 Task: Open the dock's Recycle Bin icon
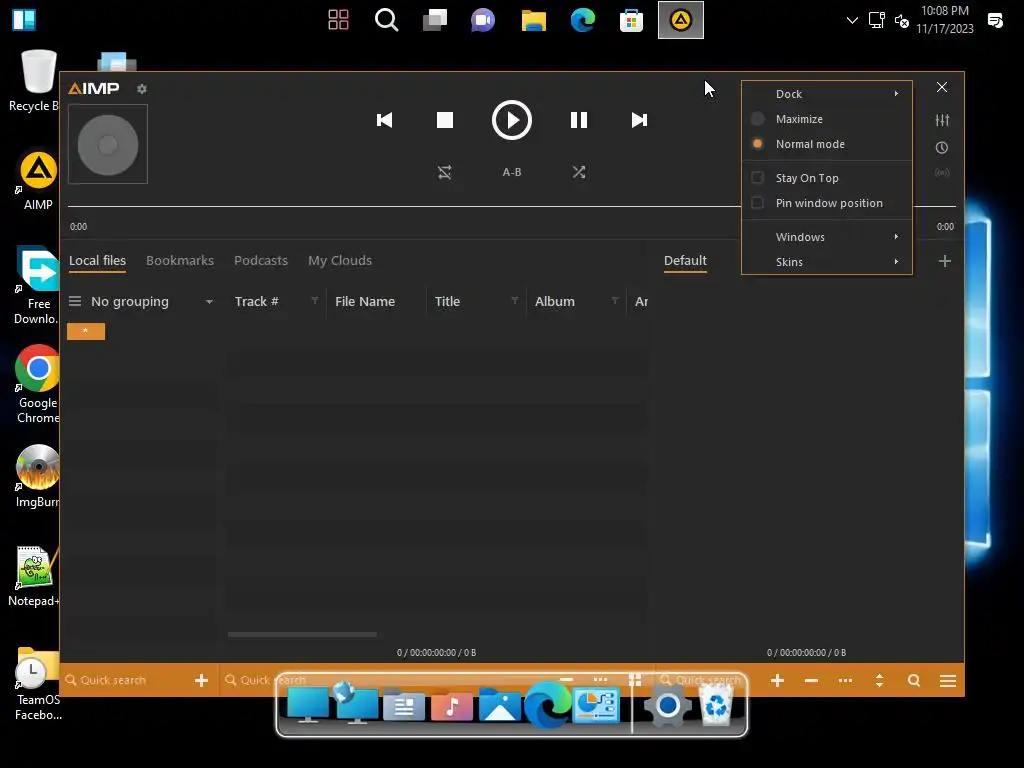tap(716, 706)
